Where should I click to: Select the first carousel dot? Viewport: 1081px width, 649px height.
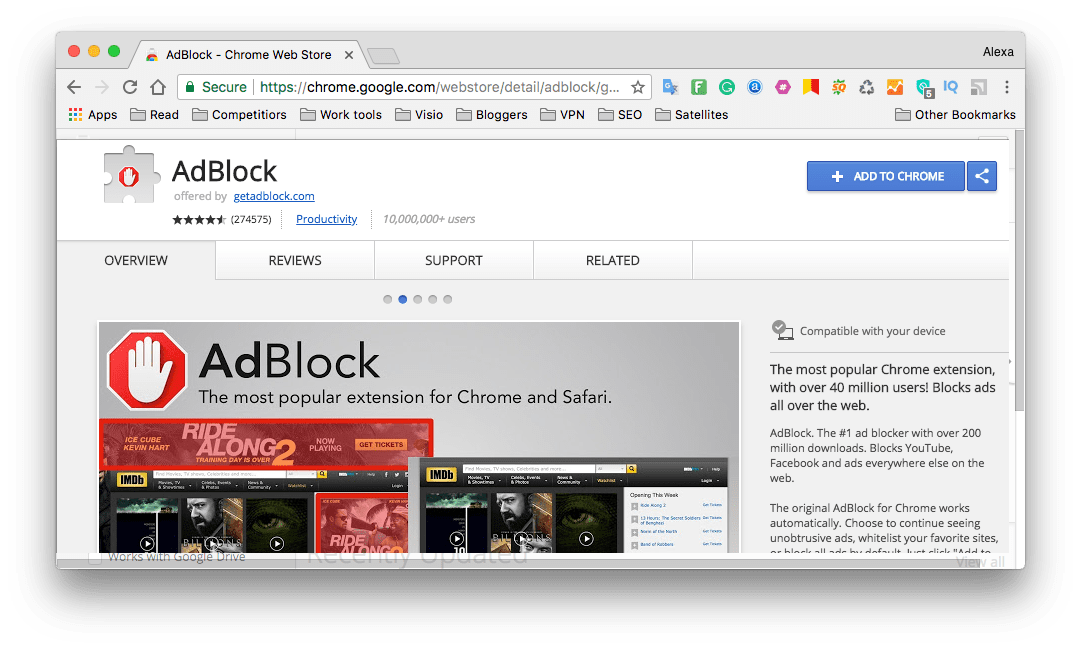(387, 299)
